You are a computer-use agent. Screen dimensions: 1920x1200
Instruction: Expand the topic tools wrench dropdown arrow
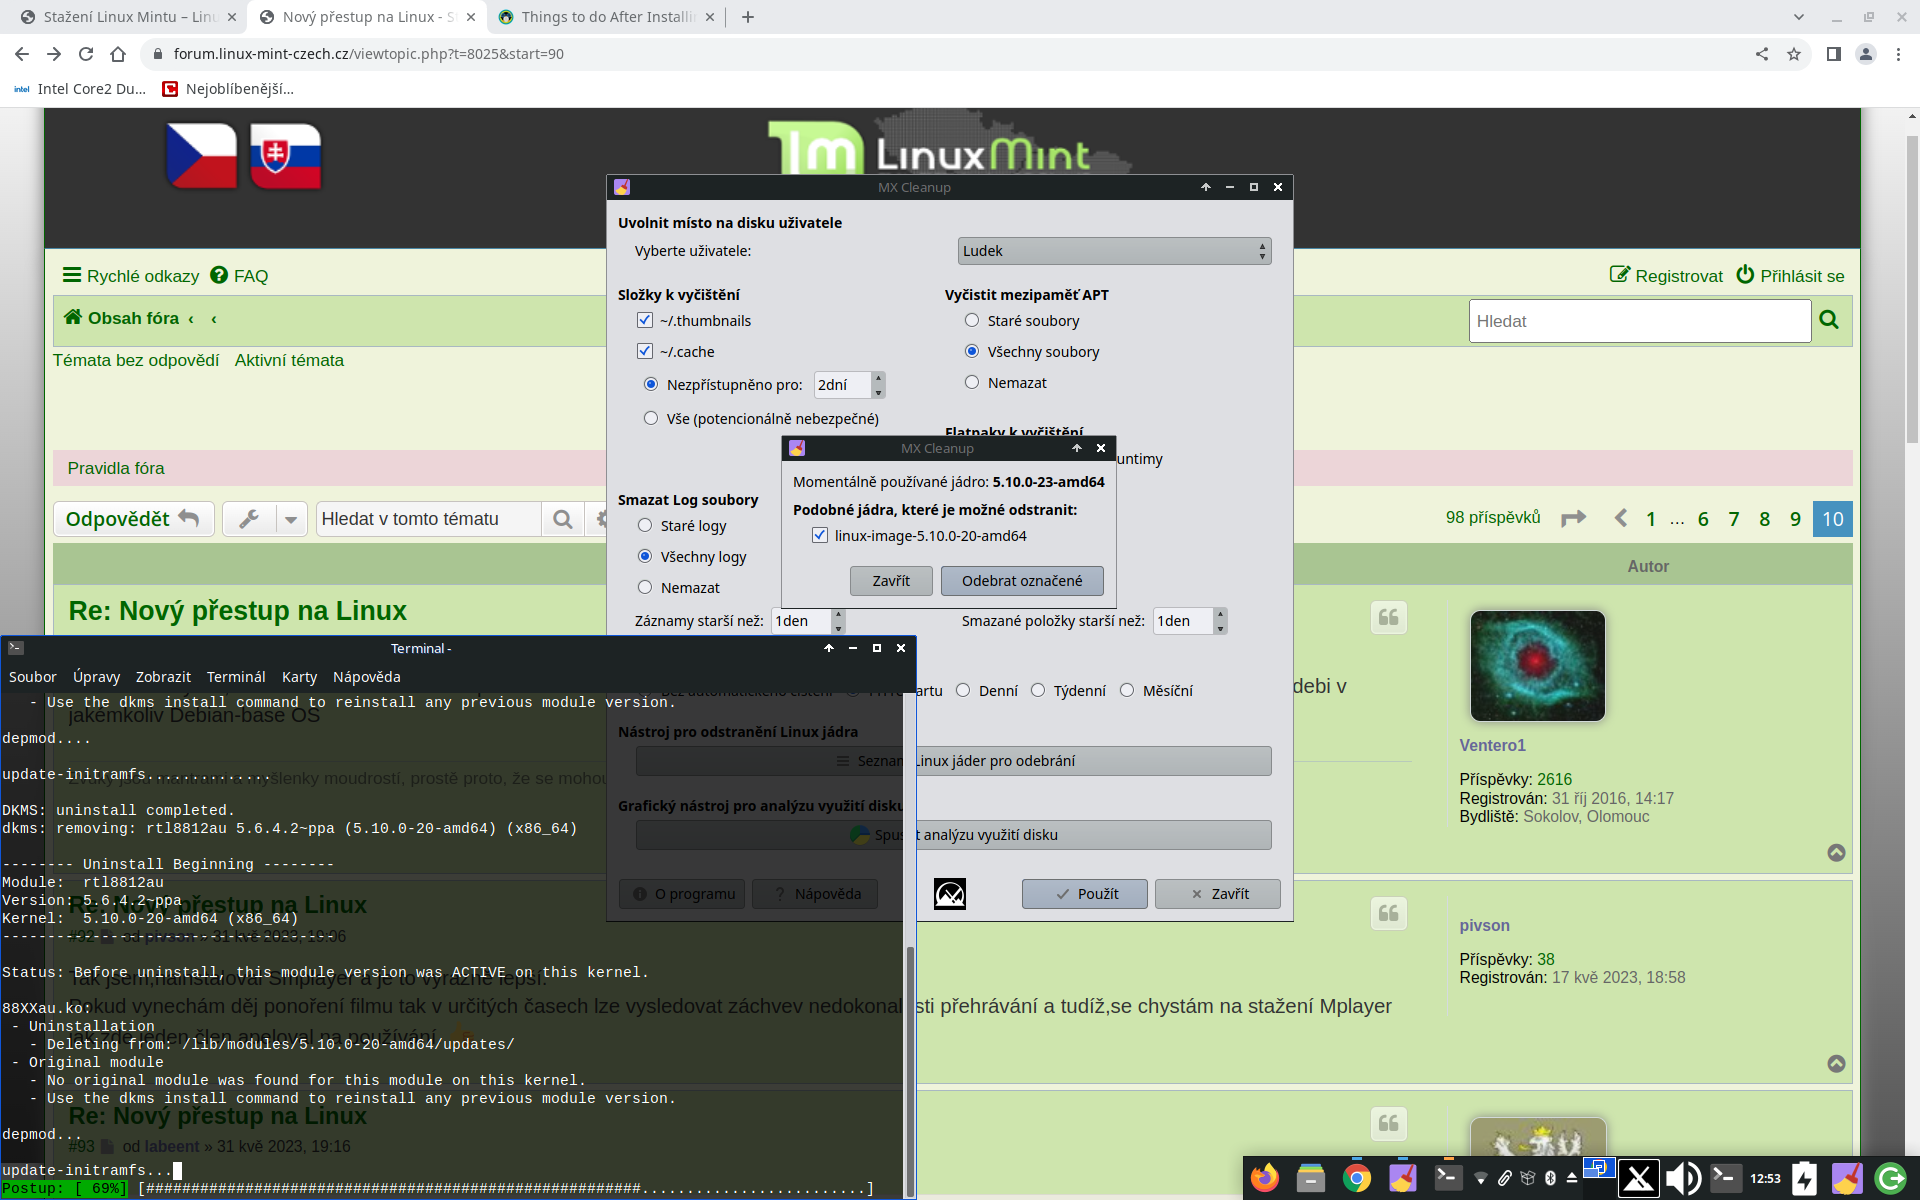[x=291, y=519]
